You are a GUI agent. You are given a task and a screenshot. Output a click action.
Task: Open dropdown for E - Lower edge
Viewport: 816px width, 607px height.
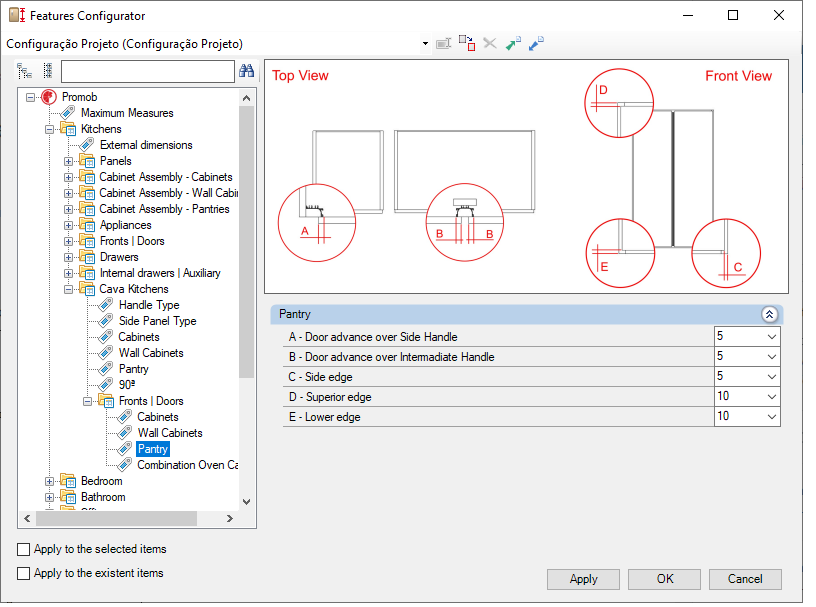point(772,416)
